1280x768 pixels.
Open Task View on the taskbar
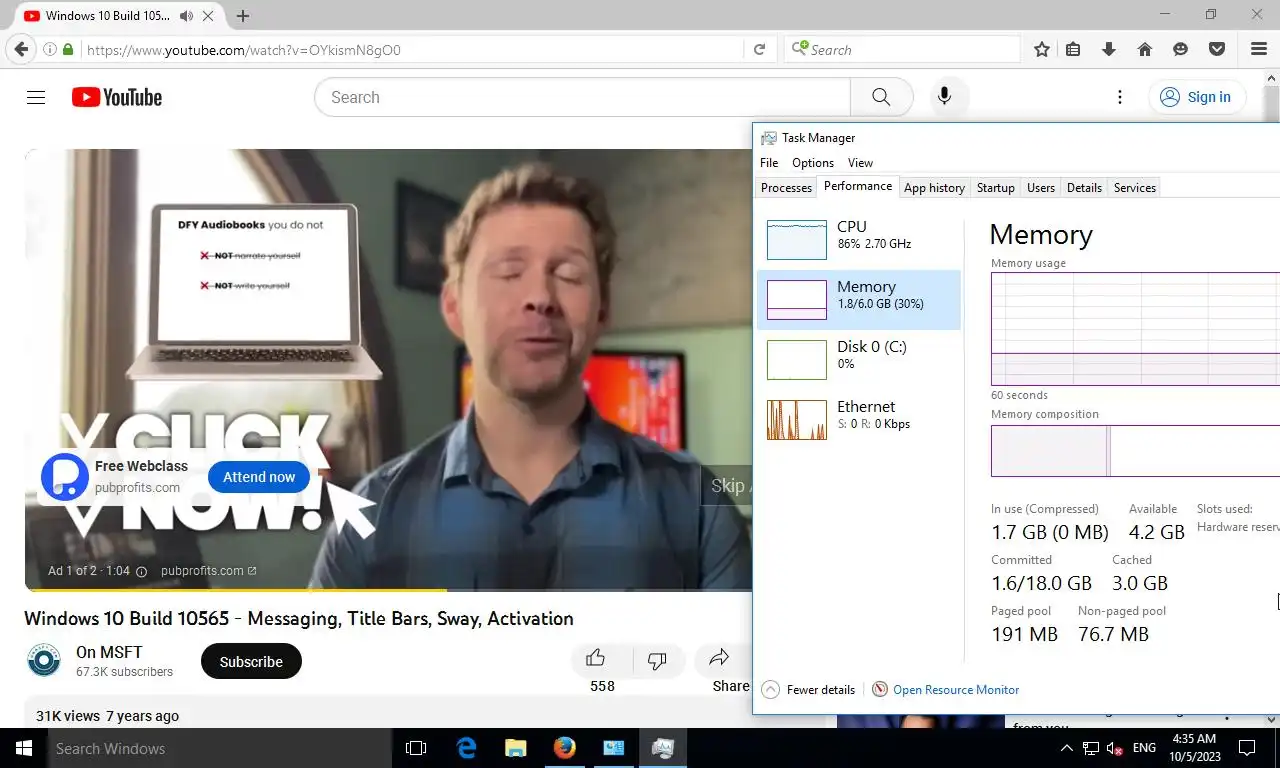pyautogui.click(x=416, y=748)
